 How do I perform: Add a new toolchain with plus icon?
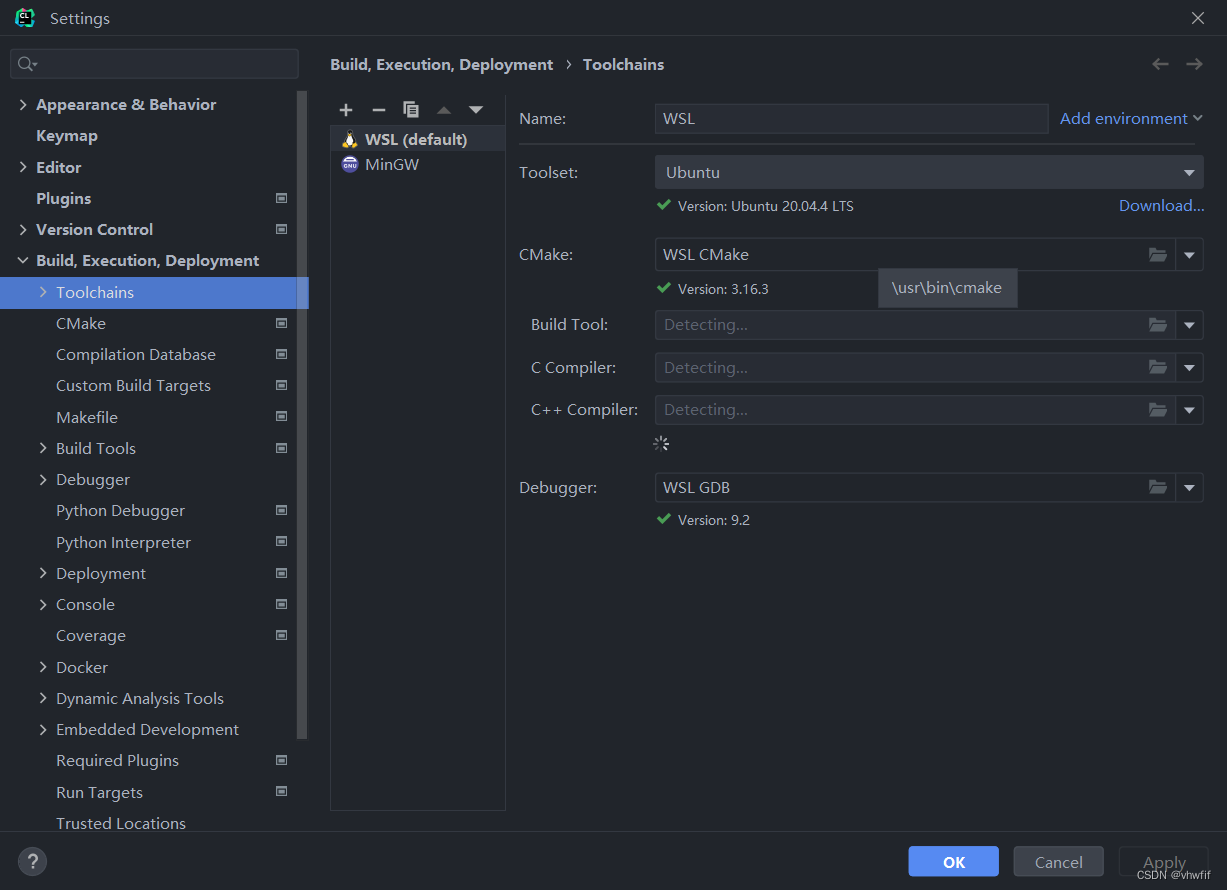pos(346,110)
